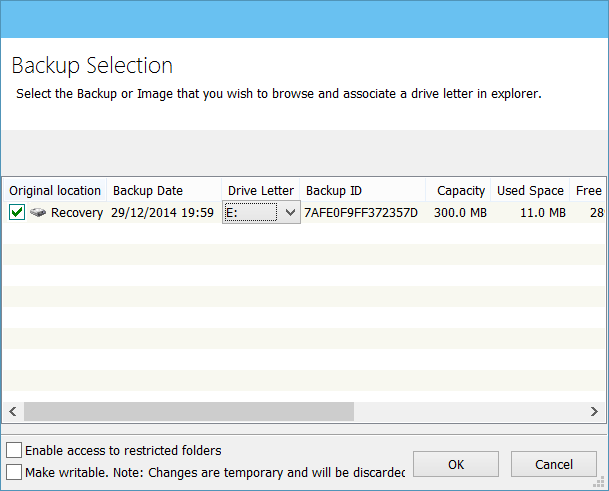Click the OK button
Screen dimensions: 609x491
[x=456, y=464]
